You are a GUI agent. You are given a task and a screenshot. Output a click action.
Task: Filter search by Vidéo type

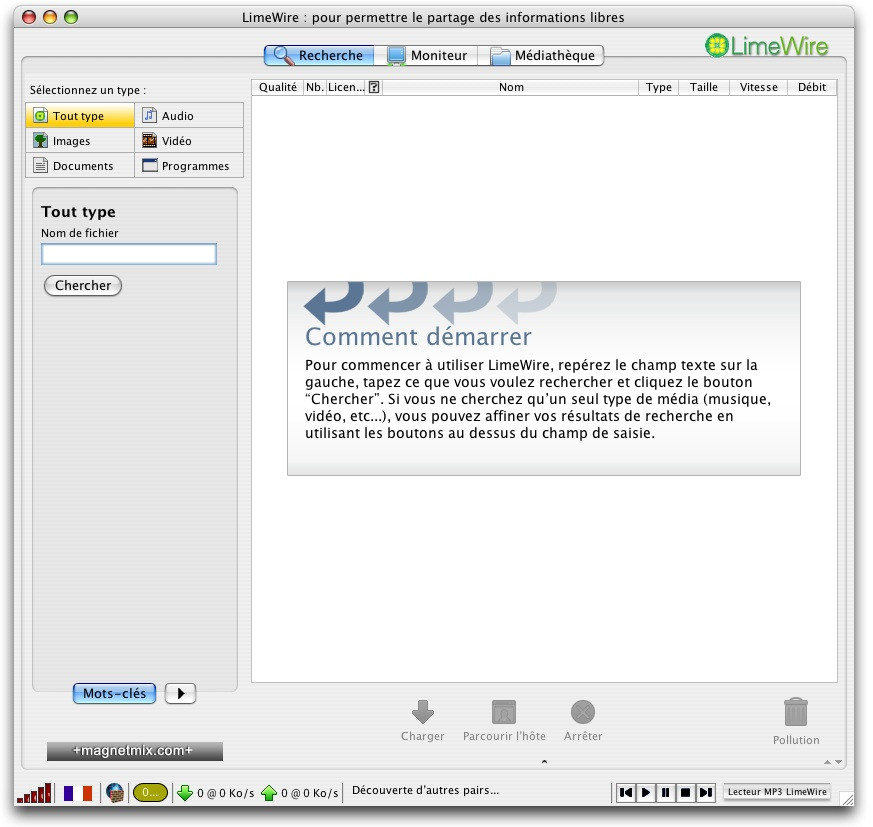[189, 141]
